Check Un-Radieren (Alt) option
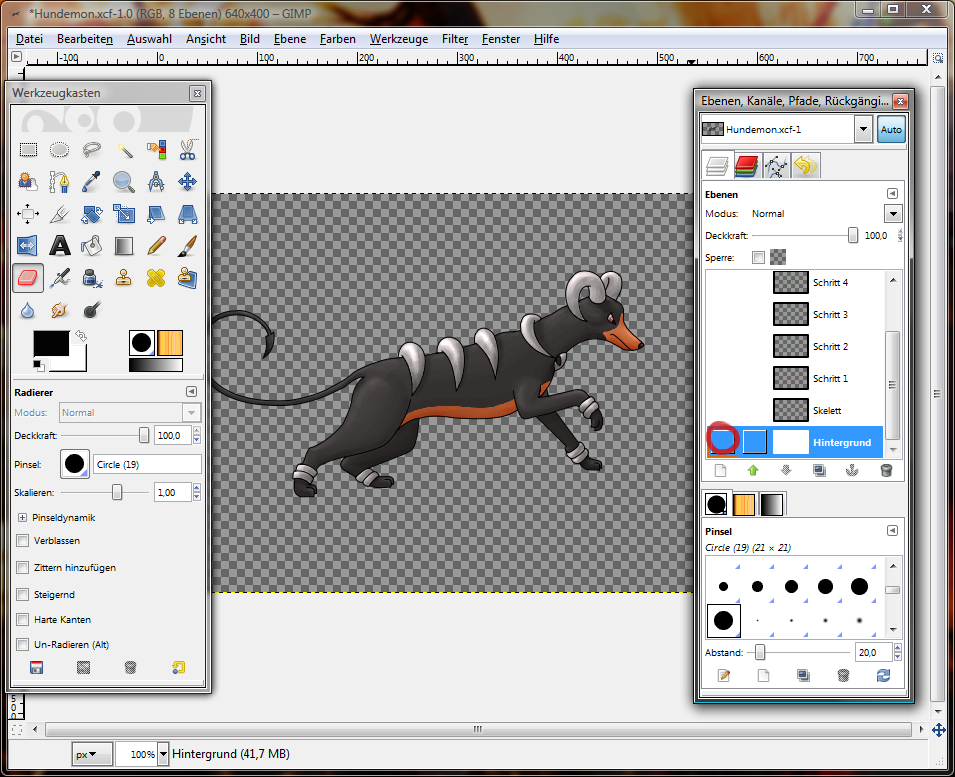 [x=23, y=644]
